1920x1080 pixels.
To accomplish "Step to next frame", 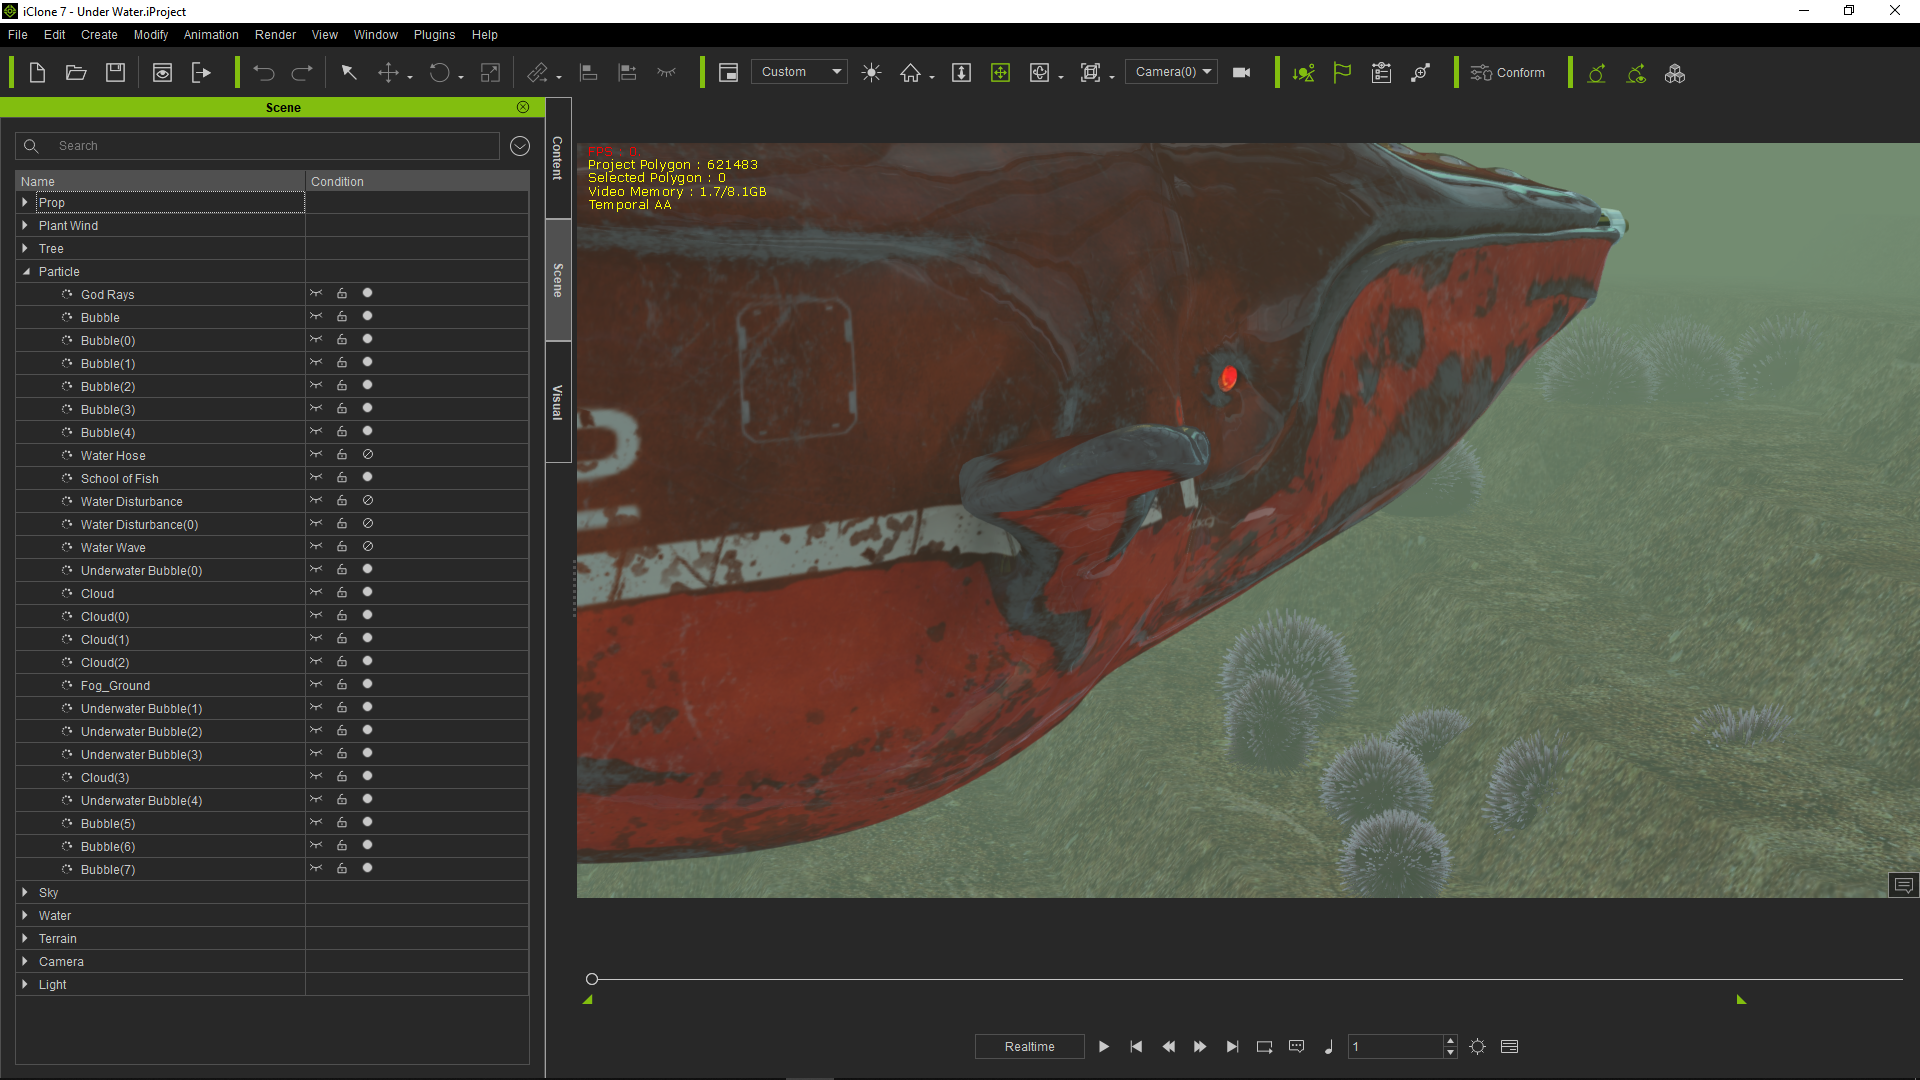I will [x=1200, y=1047].
